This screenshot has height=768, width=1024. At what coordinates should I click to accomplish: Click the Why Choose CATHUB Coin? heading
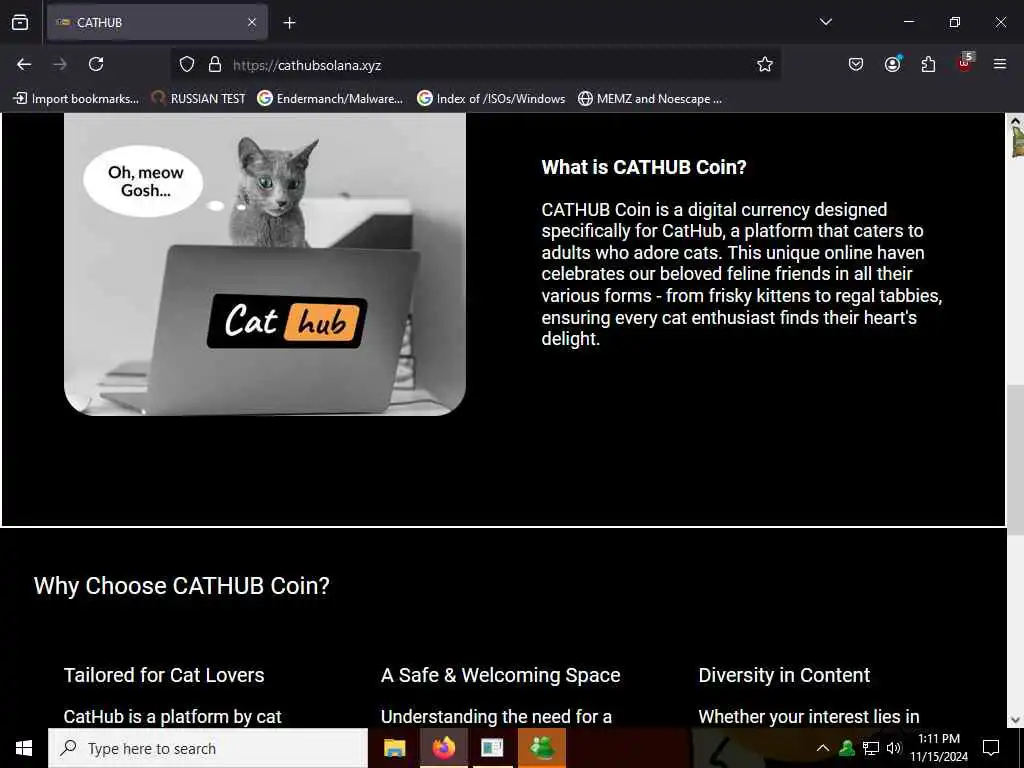coord(182,586)
